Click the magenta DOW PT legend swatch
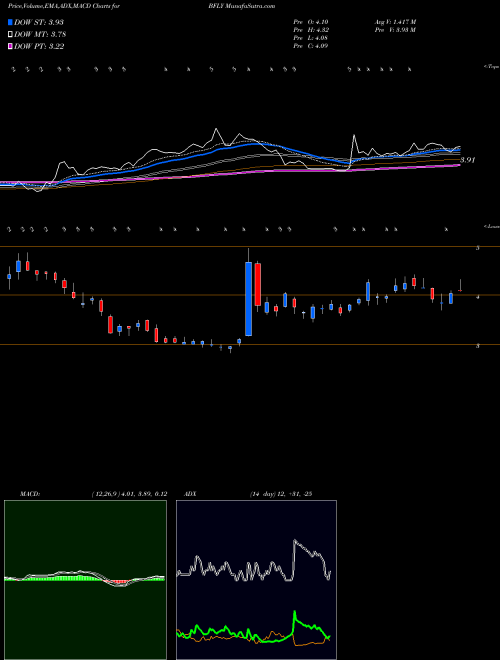 (x=11, y=46)
